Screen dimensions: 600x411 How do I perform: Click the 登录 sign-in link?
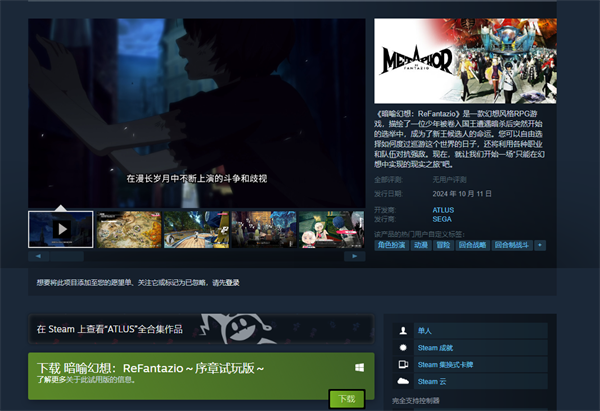point(233,282)
